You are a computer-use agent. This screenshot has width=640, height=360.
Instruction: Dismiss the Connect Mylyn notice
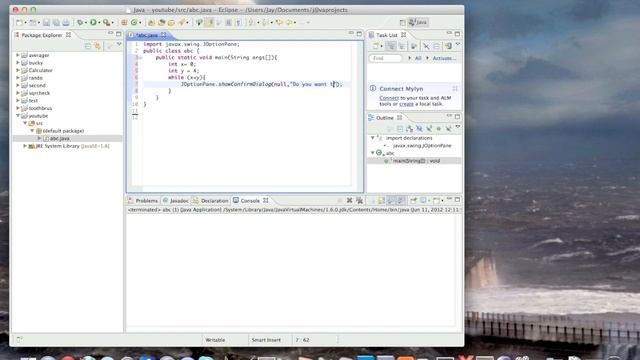[x=455, y=89]
